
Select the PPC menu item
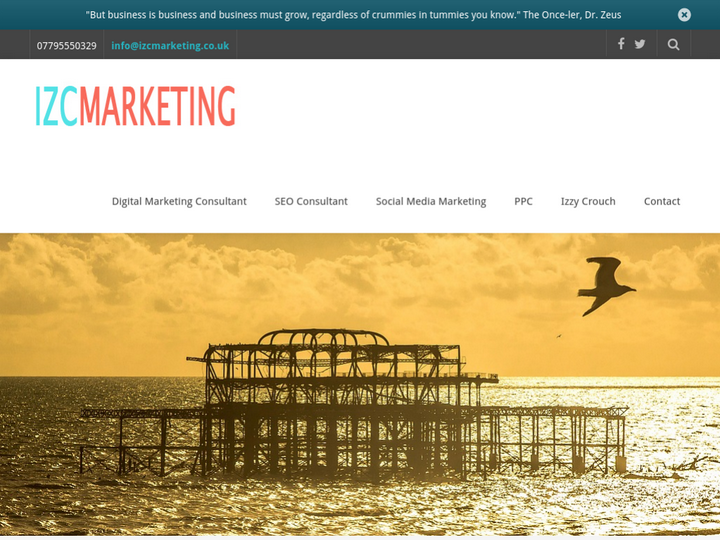click(x=523, y=202)
